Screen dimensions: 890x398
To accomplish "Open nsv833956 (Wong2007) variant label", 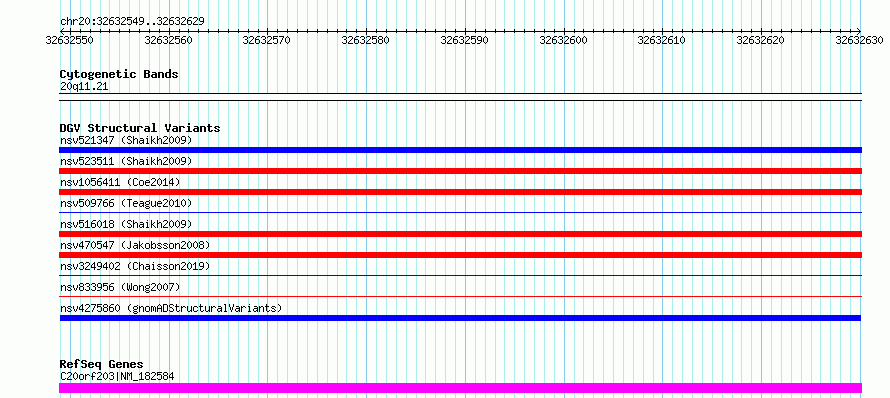I will coord(120,287).
